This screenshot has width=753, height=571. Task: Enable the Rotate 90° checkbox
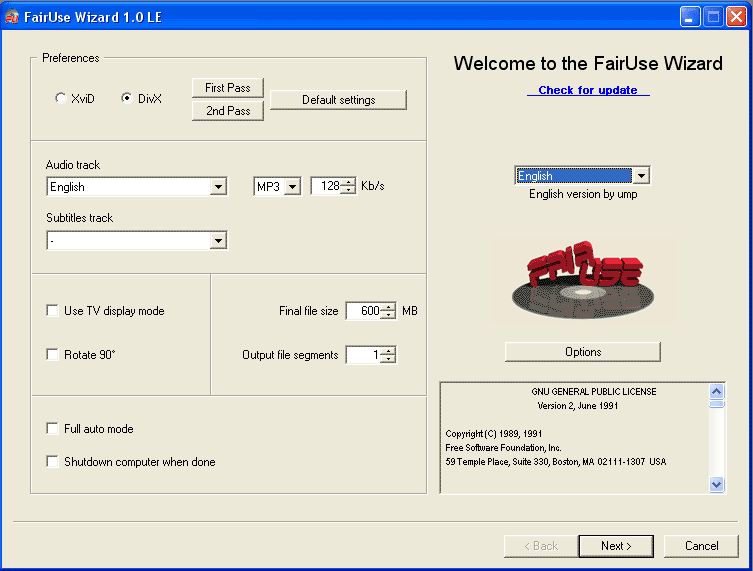coord(52,354)
